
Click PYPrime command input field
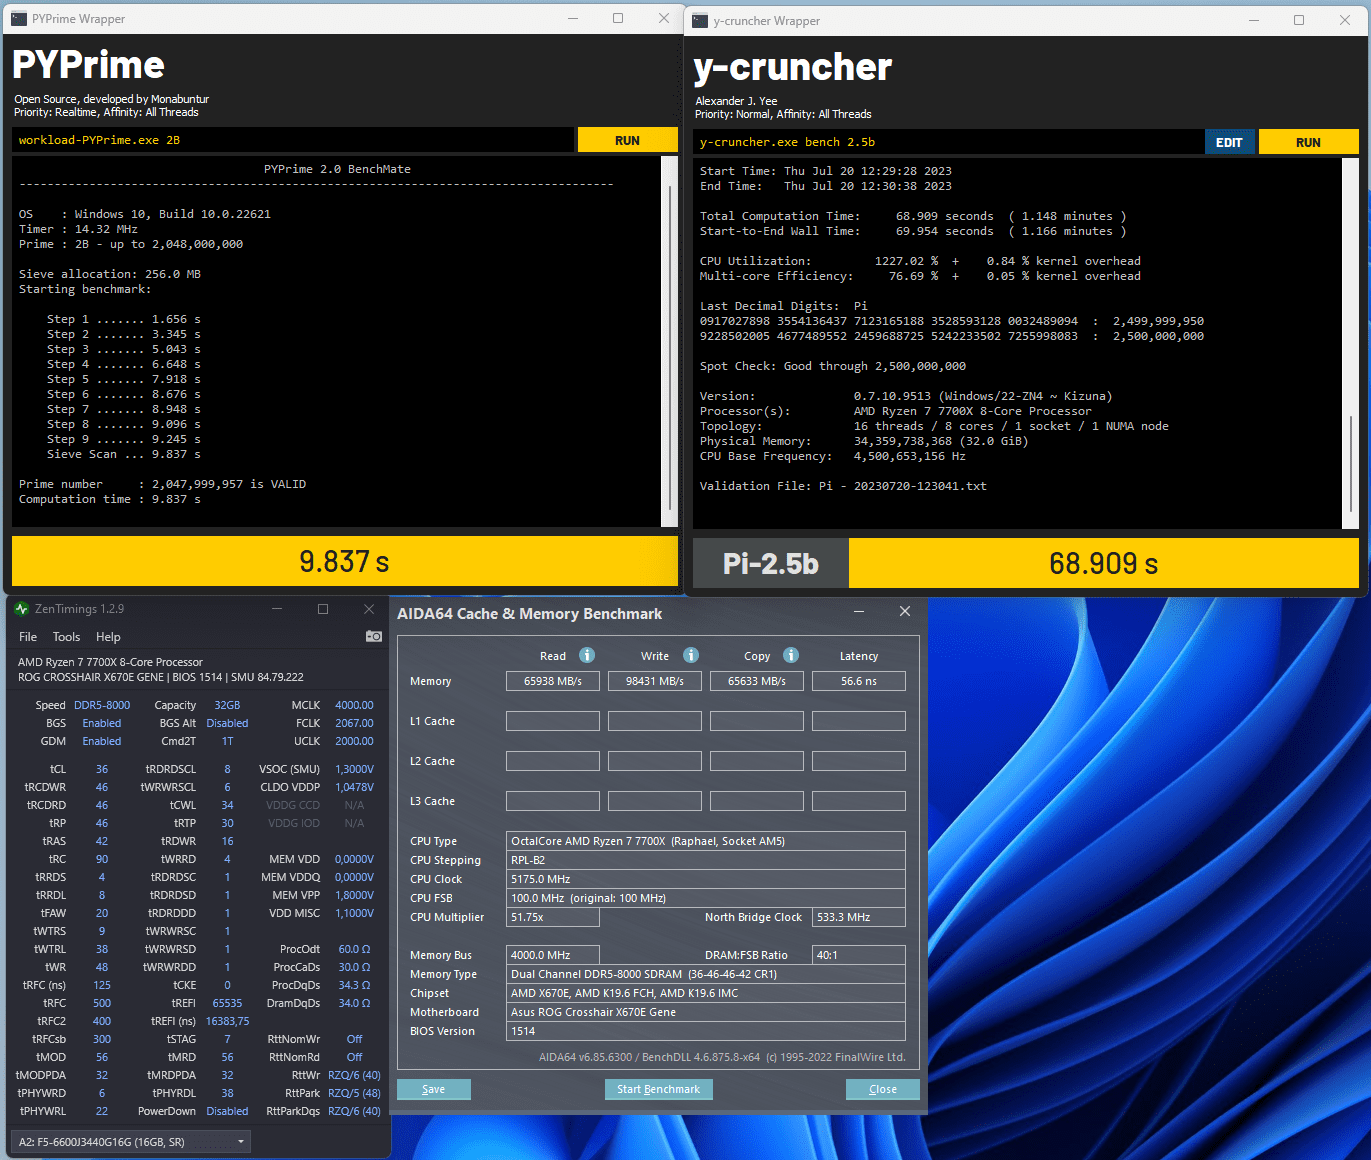click(x=293, y=140)
